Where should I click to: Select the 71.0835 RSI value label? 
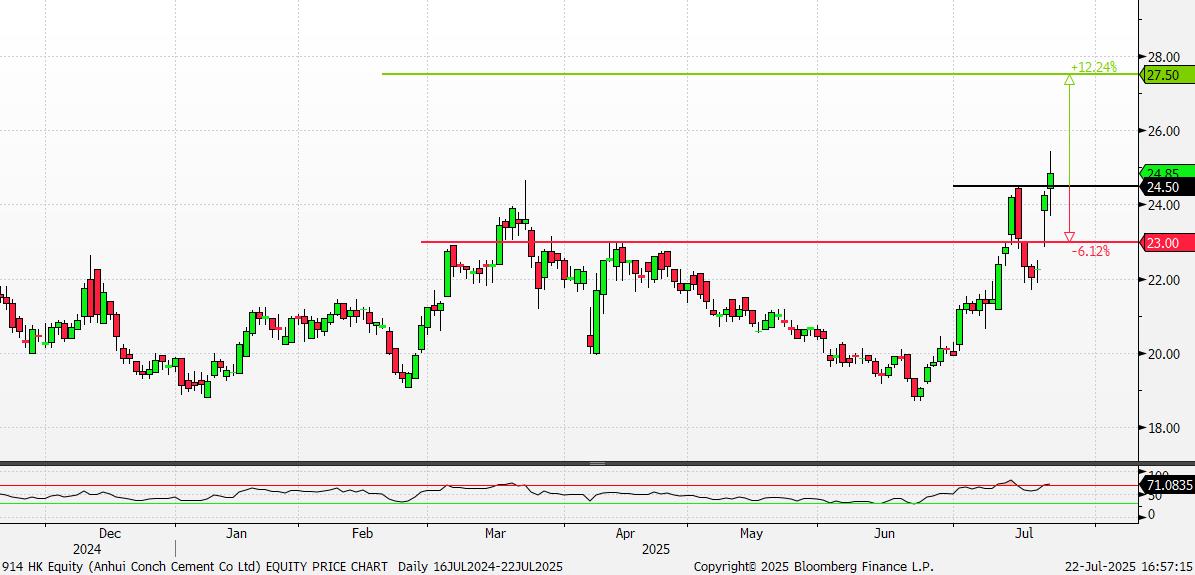click(1166, 484)
